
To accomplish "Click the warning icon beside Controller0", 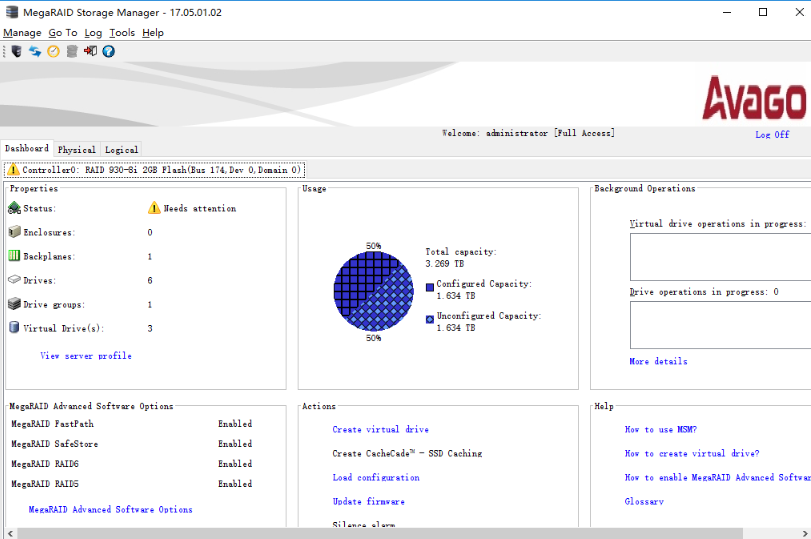I will (13, 170).
